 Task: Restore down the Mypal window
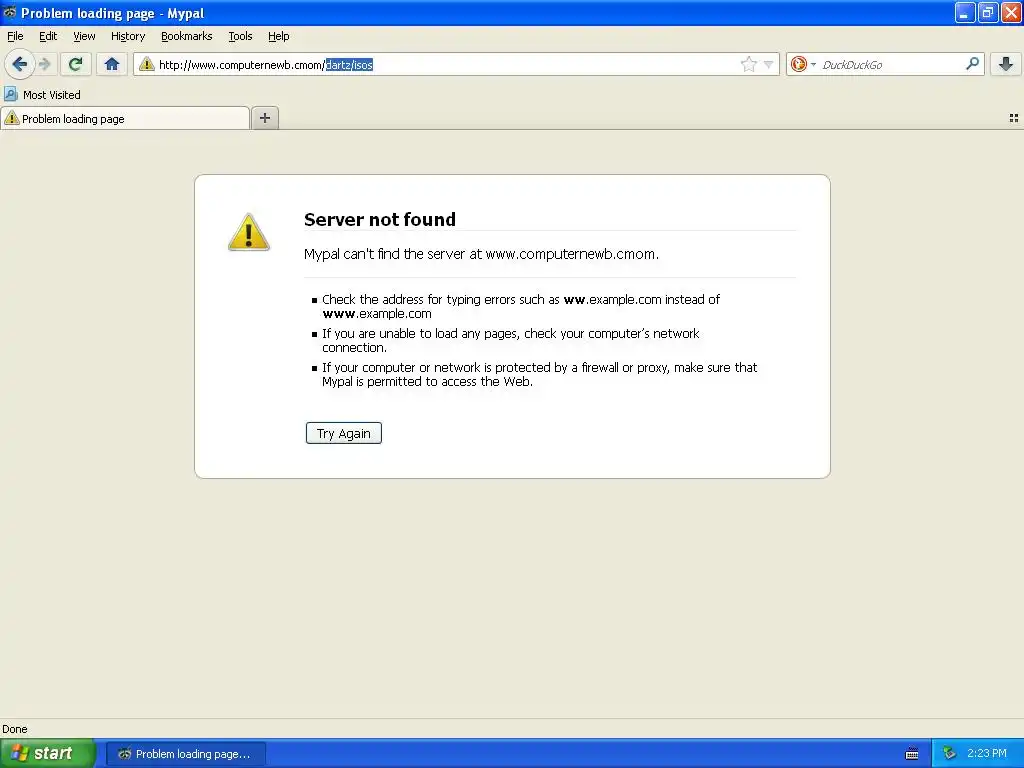click(987, 12)
